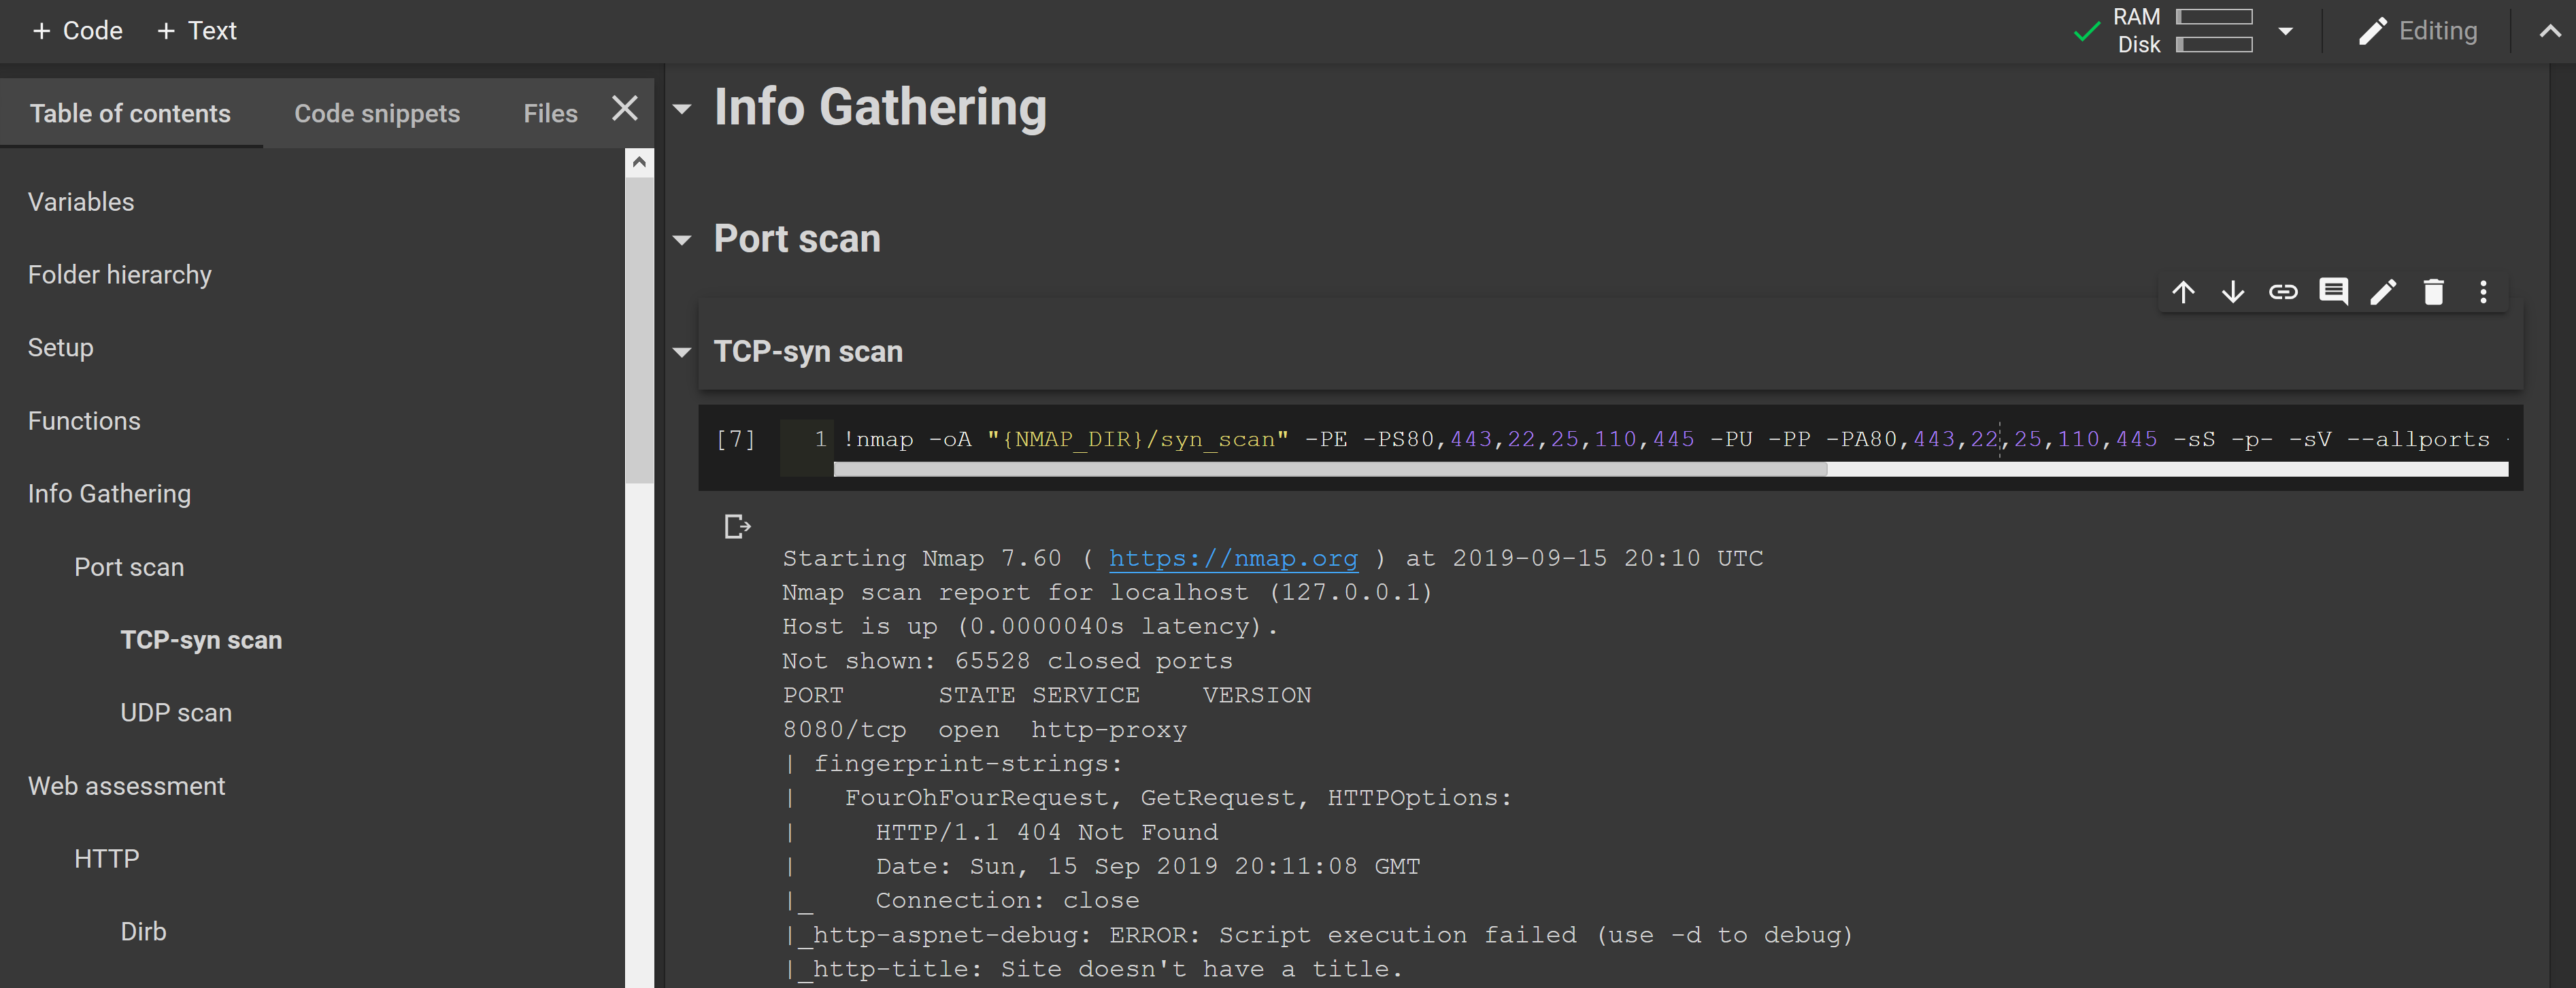This screenshot has height=988, width=2576.
Task: Click the toggle cell output icon
Action: click(736, 524)
